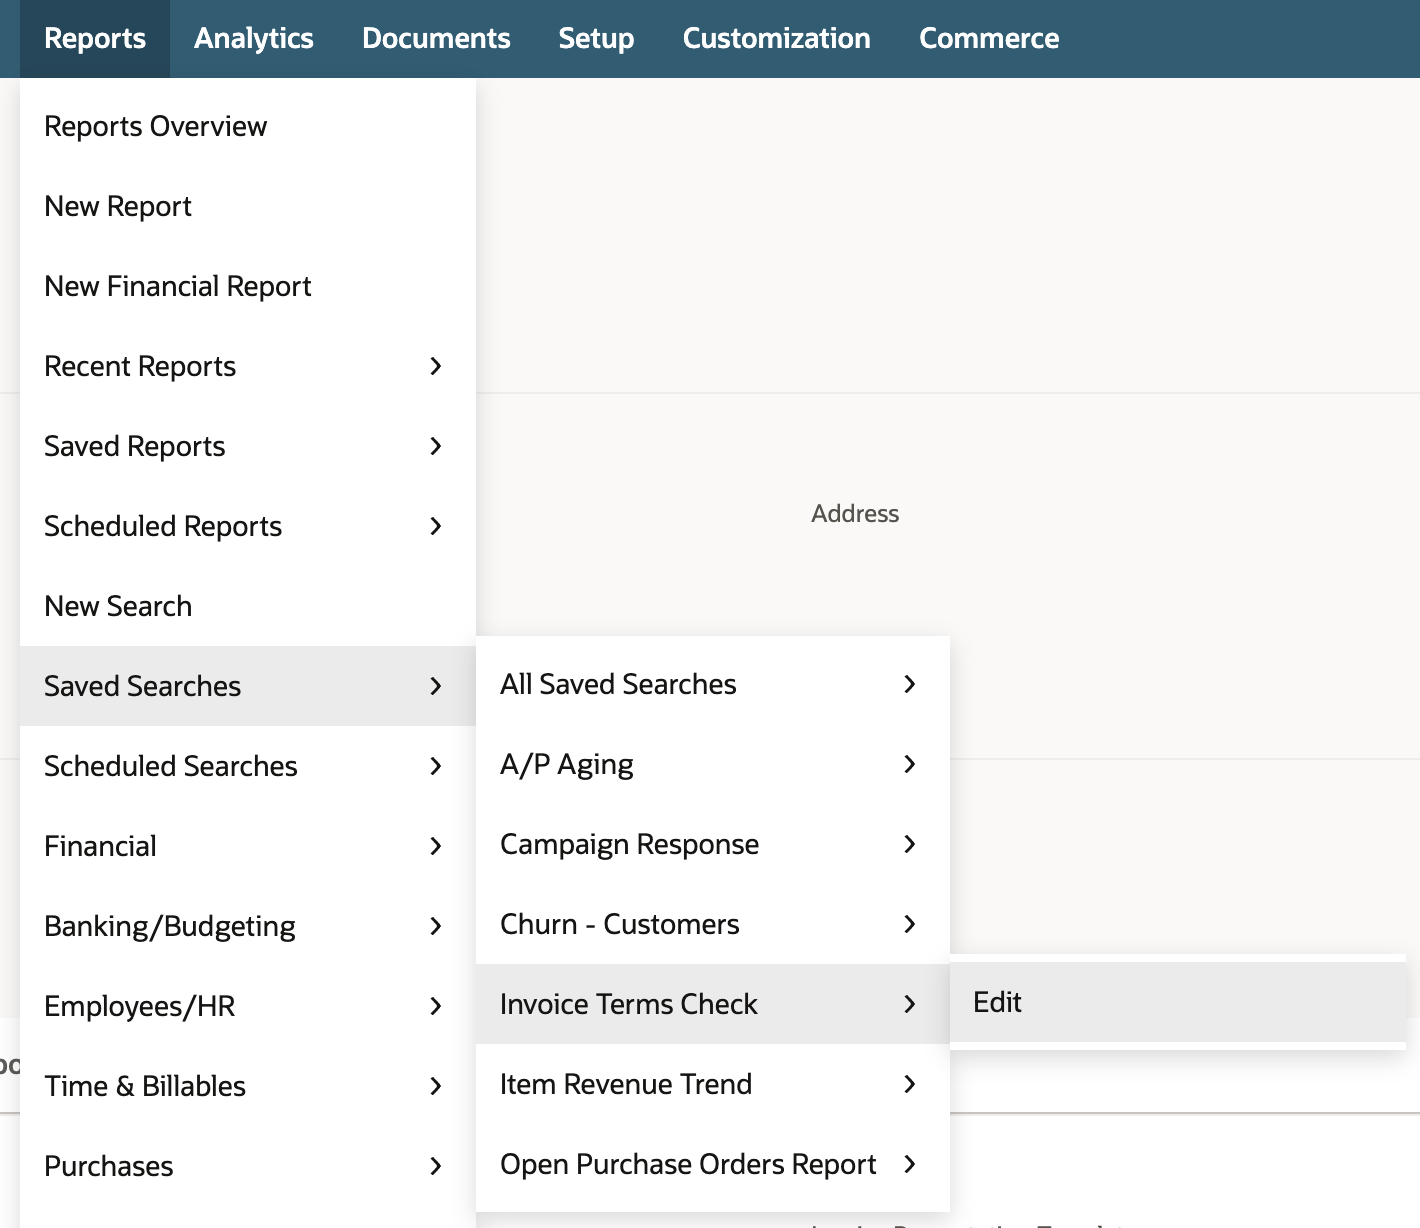Expand Saved Searches chevron arrow
Viewport: 1420px width, 1228px height.
point(436,686)
